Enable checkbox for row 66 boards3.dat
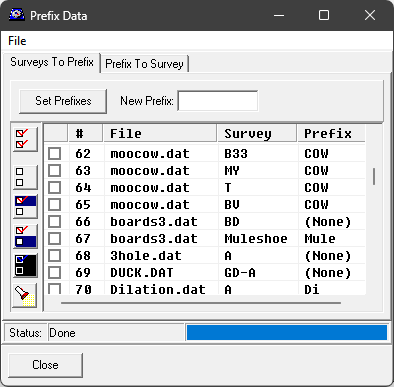The width and height of the screenshot is (394, 387). (55, 222)
